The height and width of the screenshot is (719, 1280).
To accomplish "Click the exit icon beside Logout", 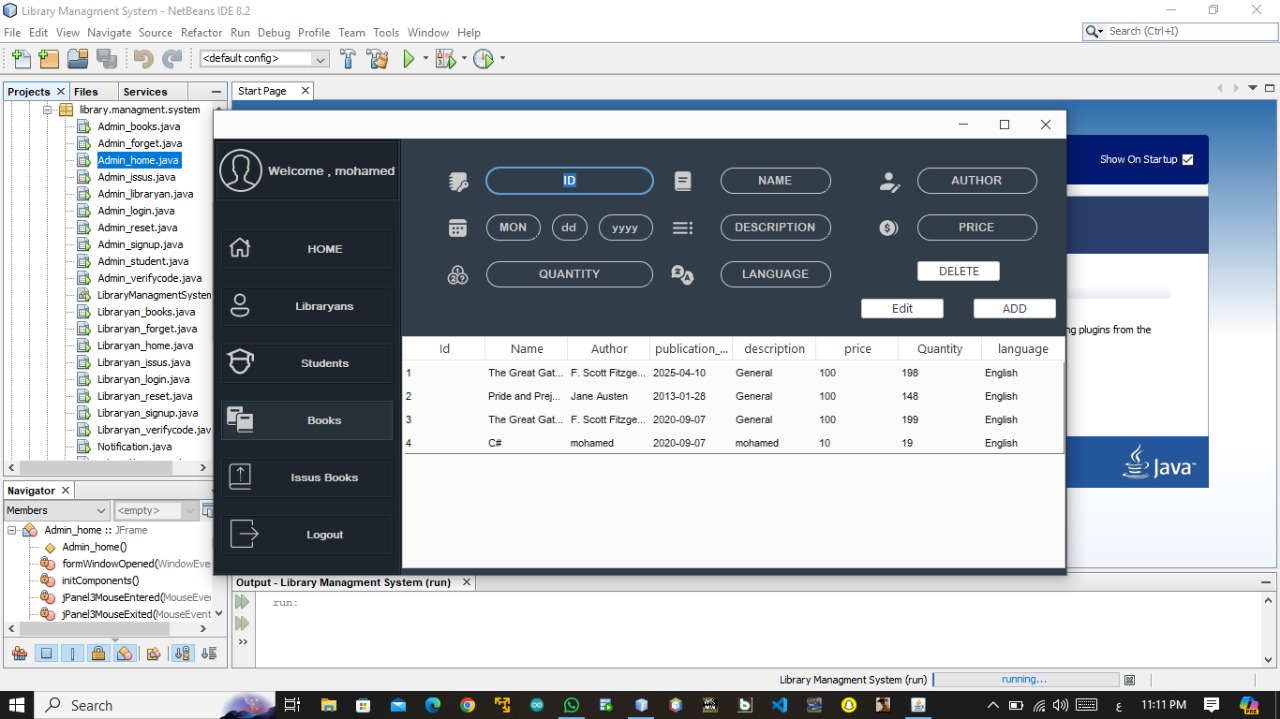I will point(243,534).
